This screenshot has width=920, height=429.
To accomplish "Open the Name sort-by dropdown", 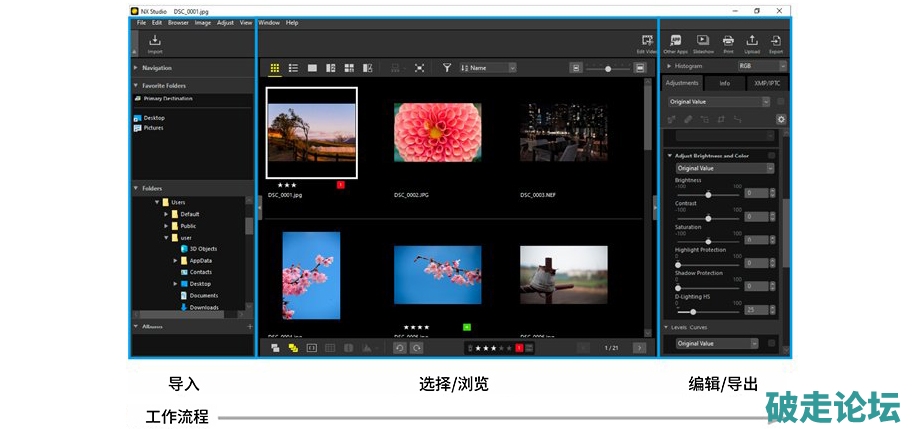I will [x=488, y=68].
